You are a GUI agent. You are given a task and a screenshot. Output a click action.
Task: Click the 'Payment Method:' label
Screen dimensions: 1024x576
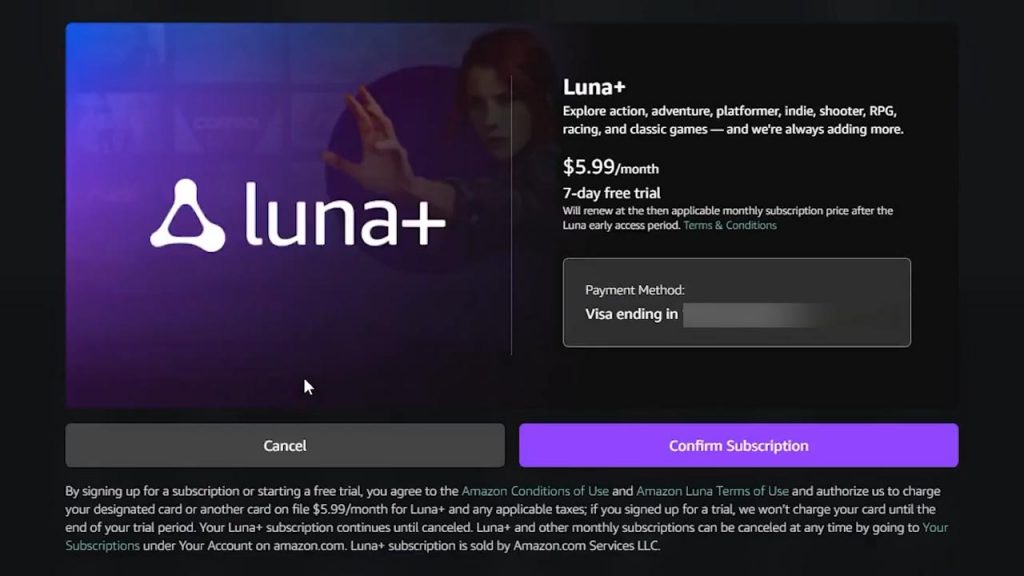pos(635,290)
